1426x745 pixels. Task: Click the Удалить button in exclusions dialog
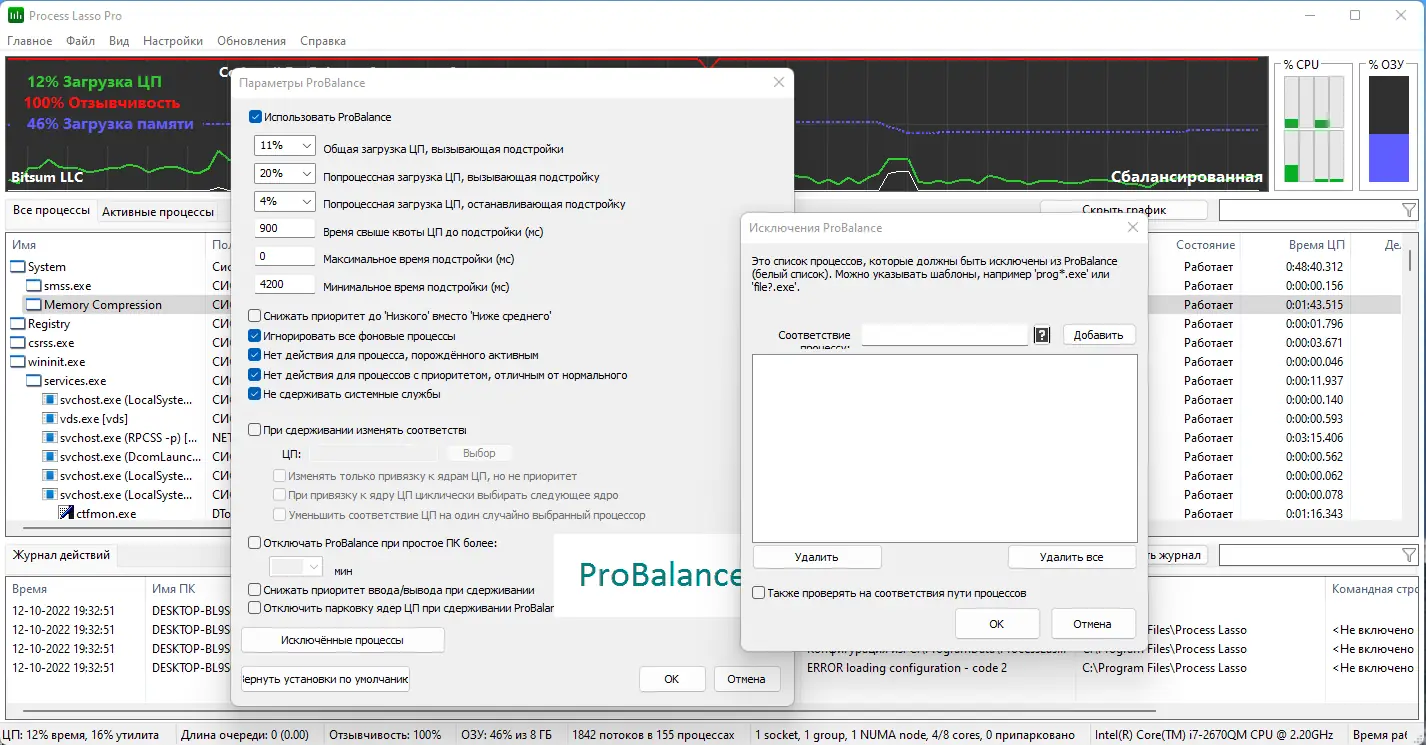point(817,557)
